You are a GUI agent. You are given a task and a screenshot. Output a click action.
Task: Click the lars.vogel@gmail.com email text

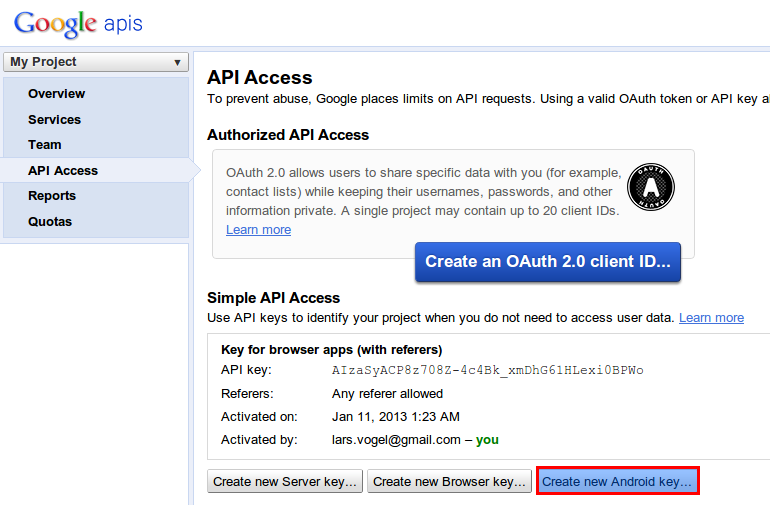[x=396, y=440]
